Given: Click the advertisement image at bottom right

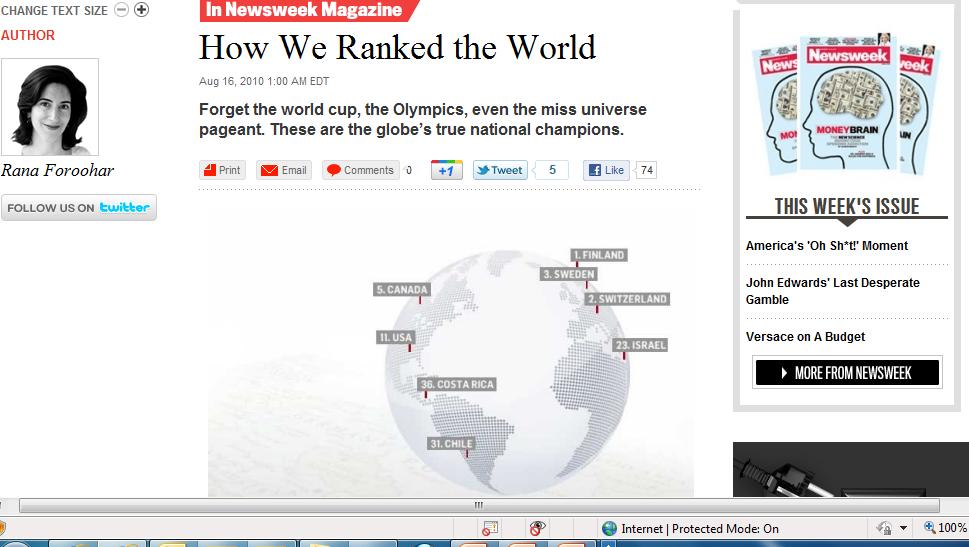Looking at the screenshot, I should pyautogui.click(x=851, y=469).
